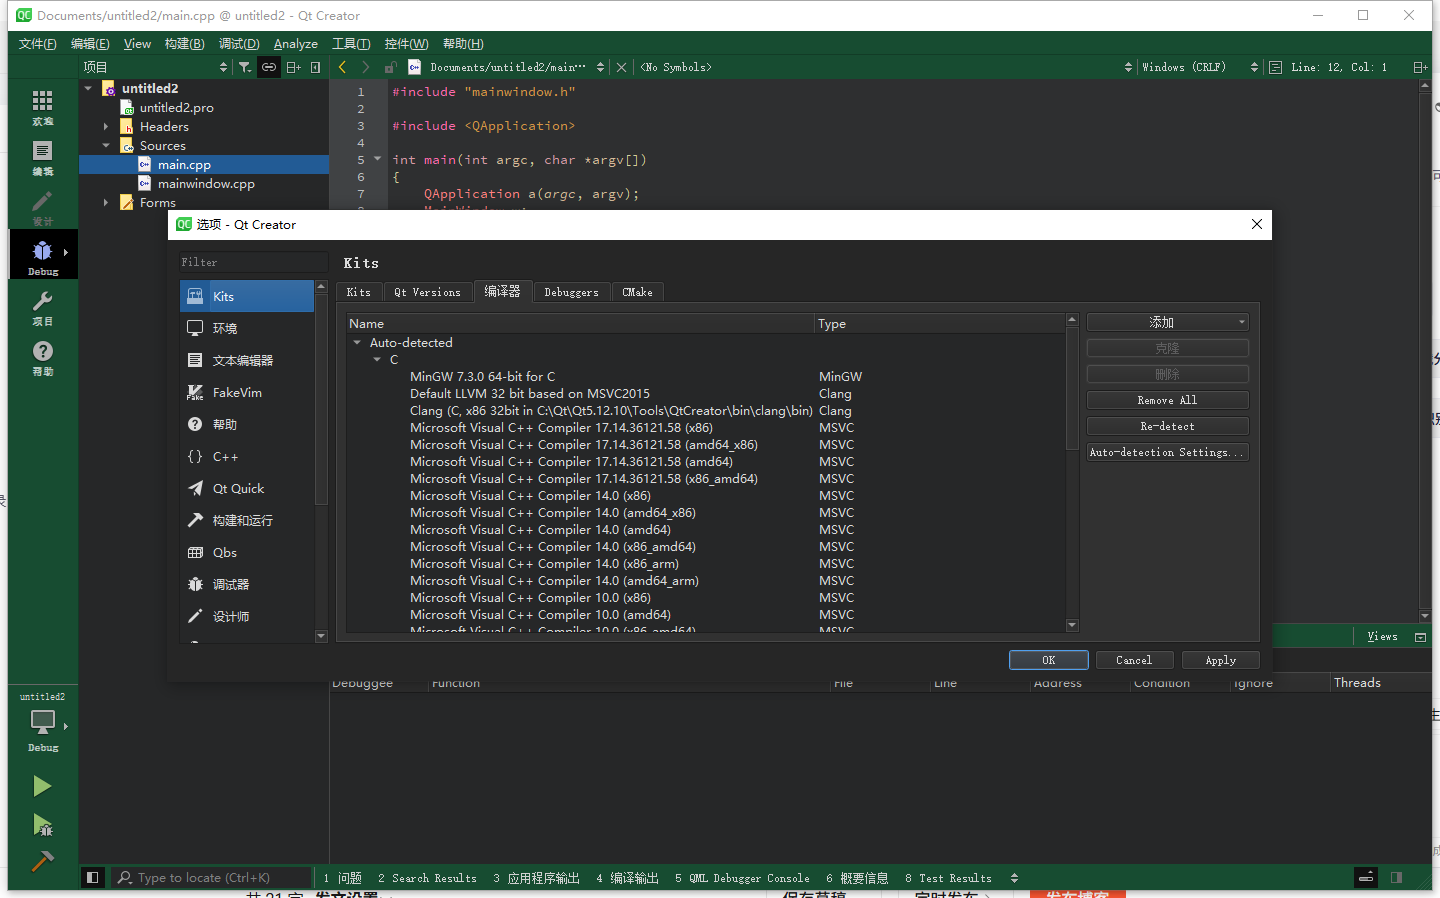This screenshot has height=898, width=1440.
Task: Open the 构建(B) menu
Action: point(185,44)
